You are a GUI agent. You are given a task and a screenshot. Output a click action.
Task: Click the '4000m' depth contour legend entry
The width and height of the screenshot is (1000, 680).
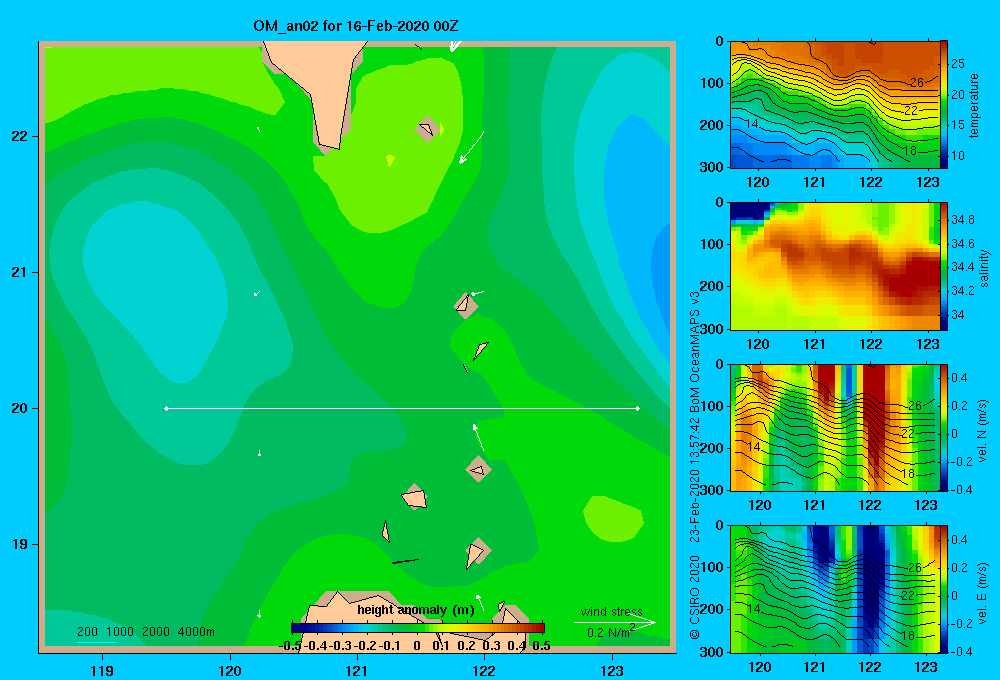[196, 632]
